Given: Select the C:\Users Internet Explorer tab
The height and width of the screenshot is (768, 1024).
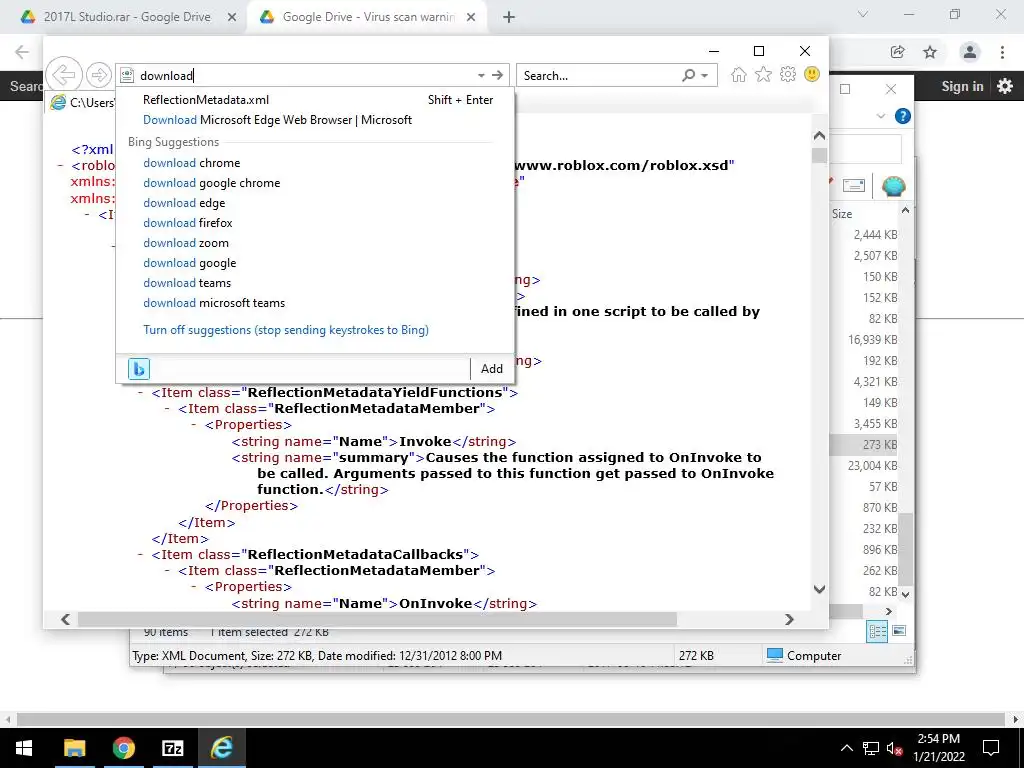Looking at the screenshot, I should point(81,103).
